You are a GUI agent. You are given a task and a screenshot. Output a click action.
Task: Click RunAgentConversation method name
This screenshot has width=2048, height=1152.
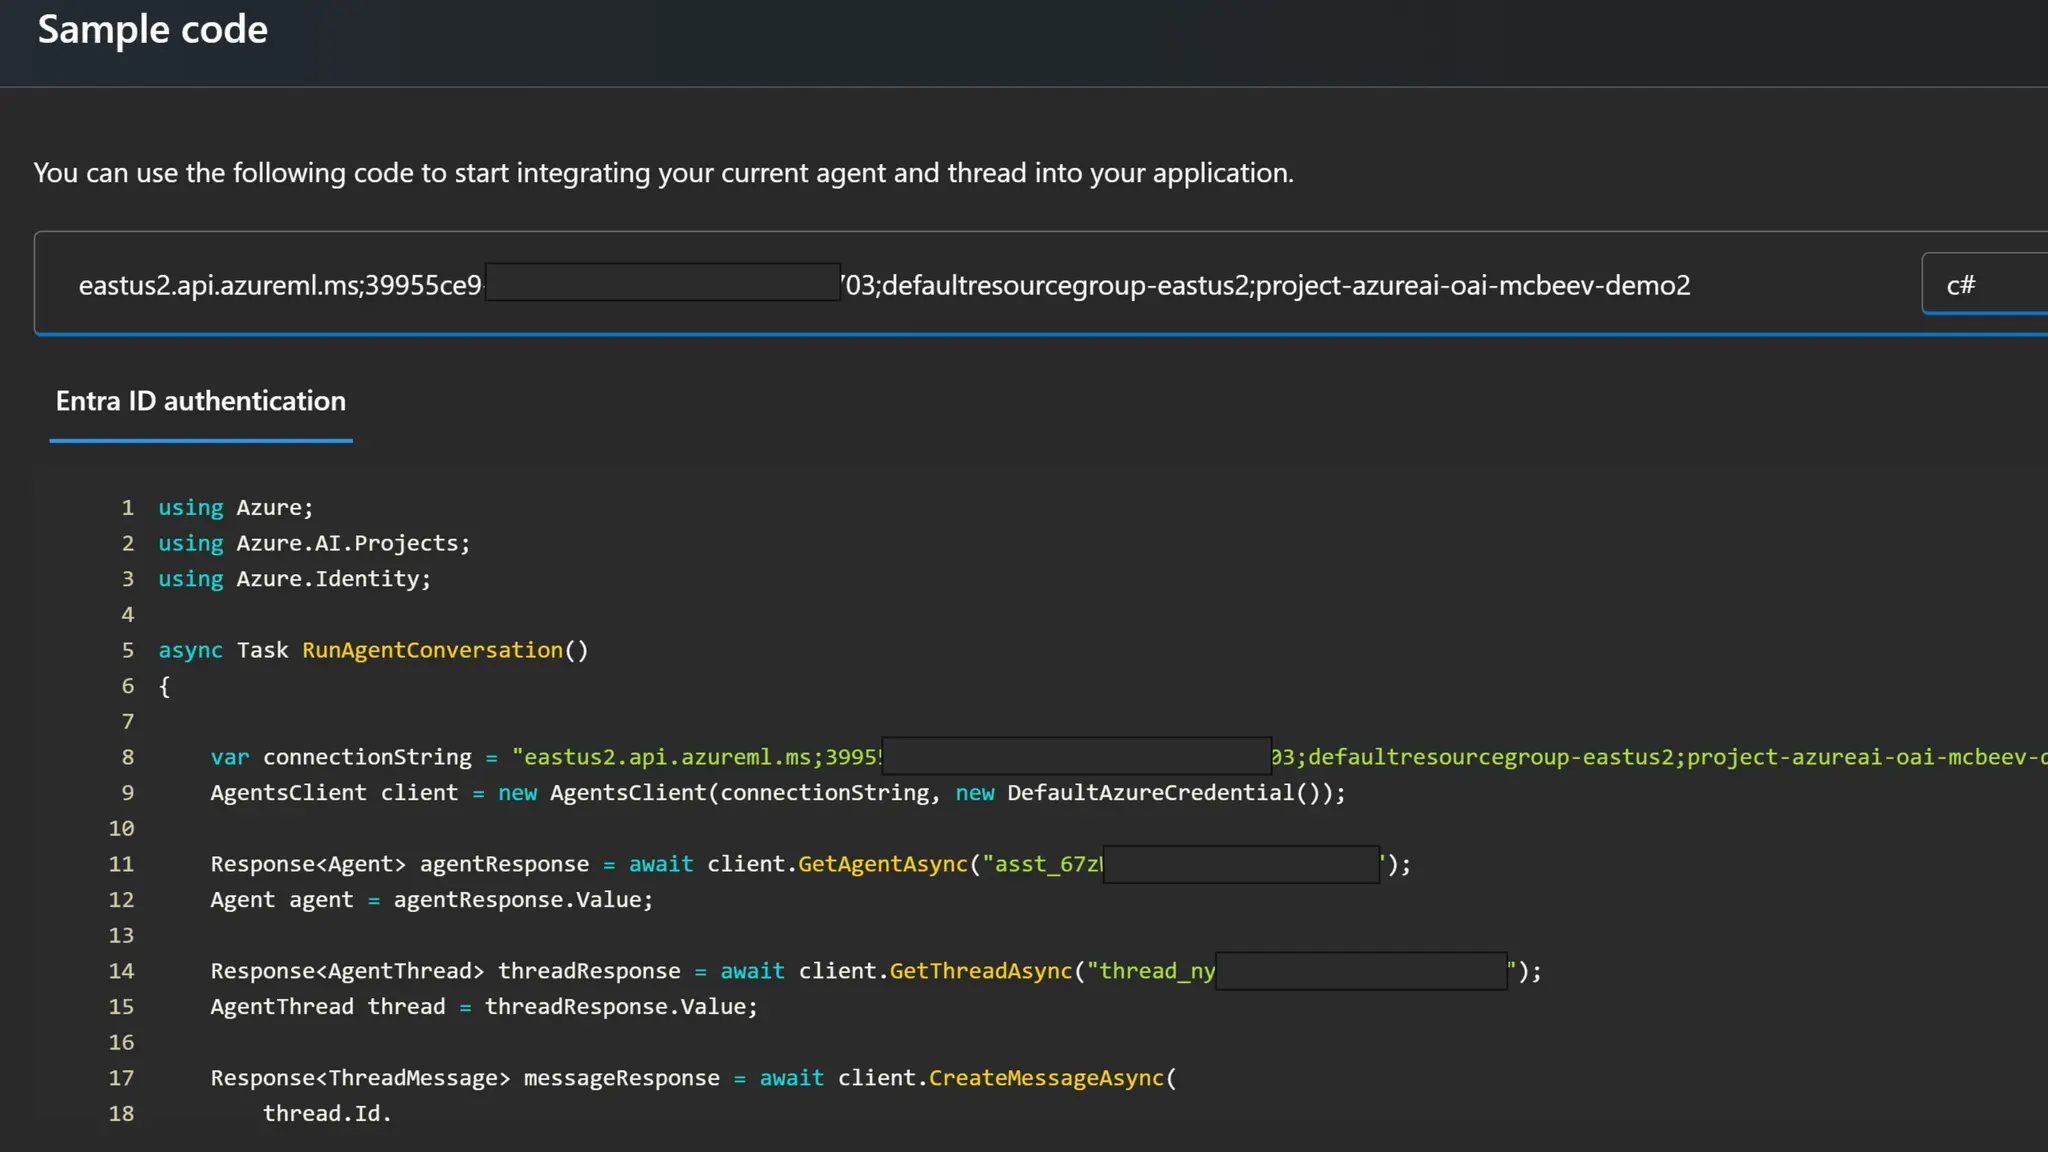[432, 650]
